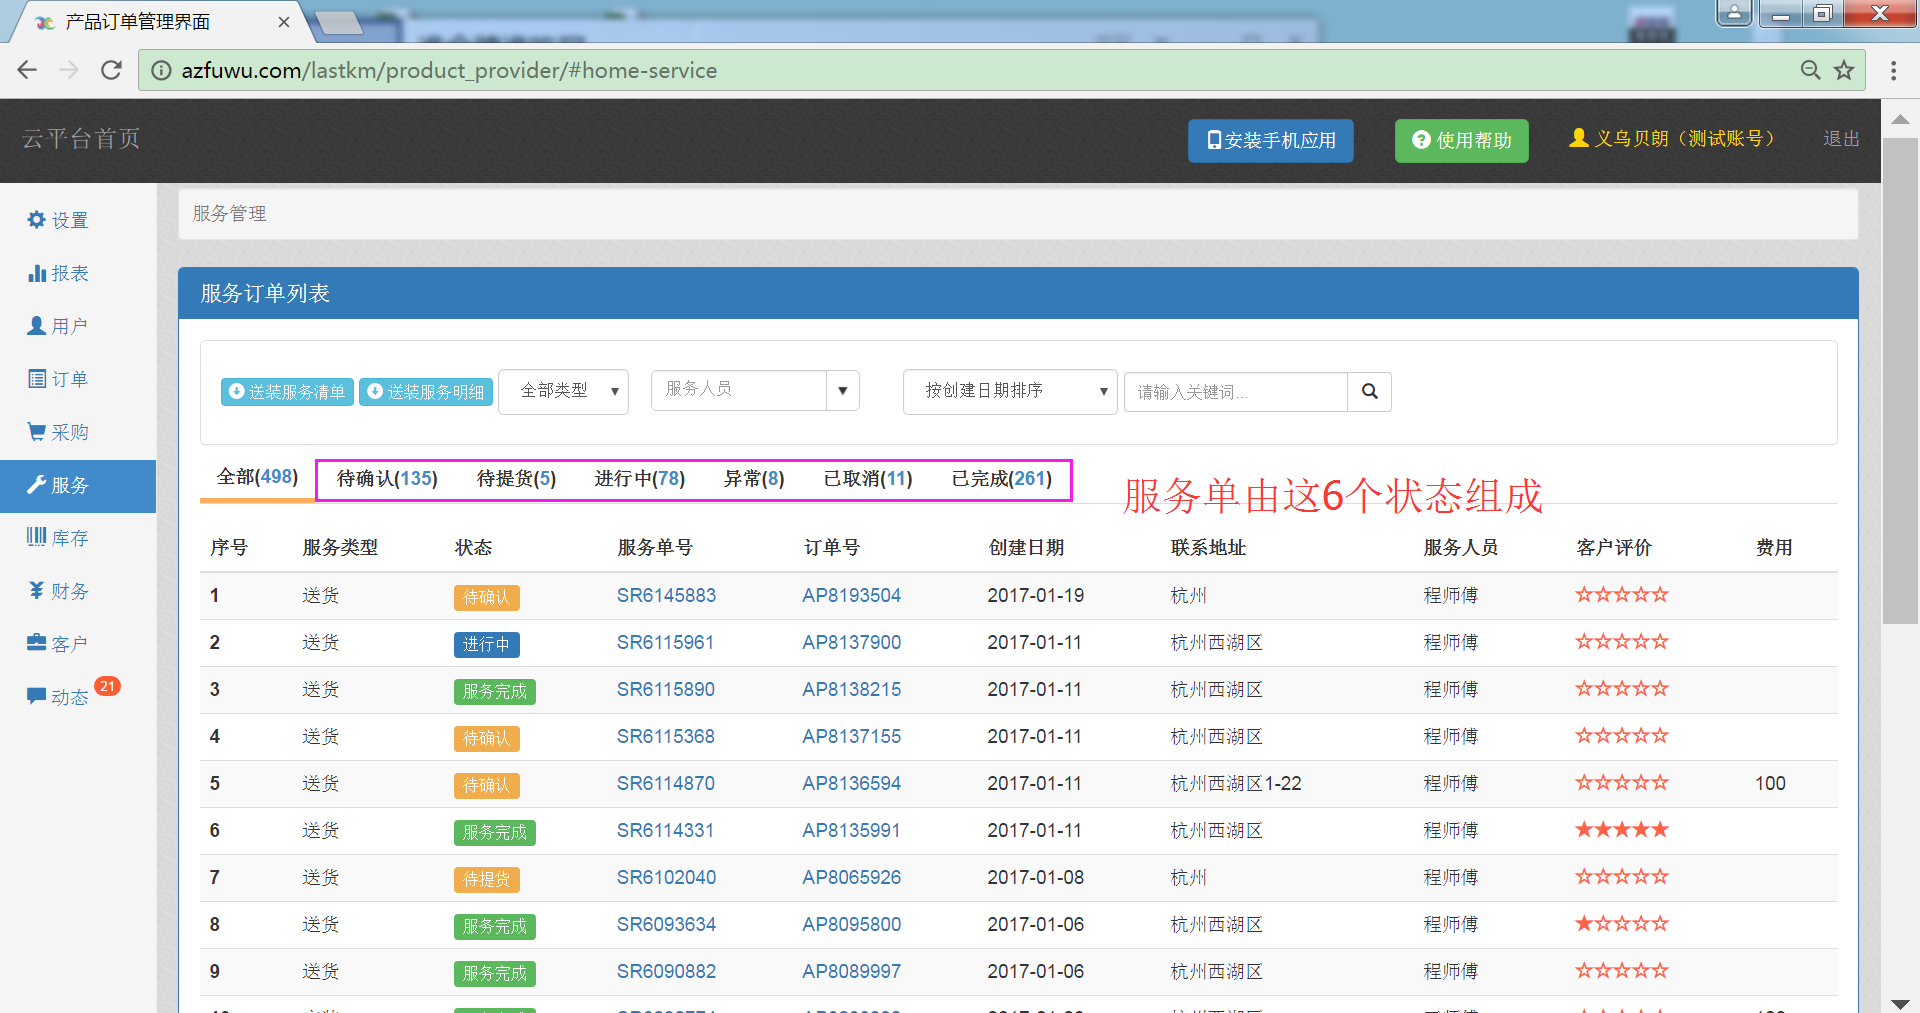
Task: Click 进行中 status badge of SR6115961
Action: click(x=486, y=645)
